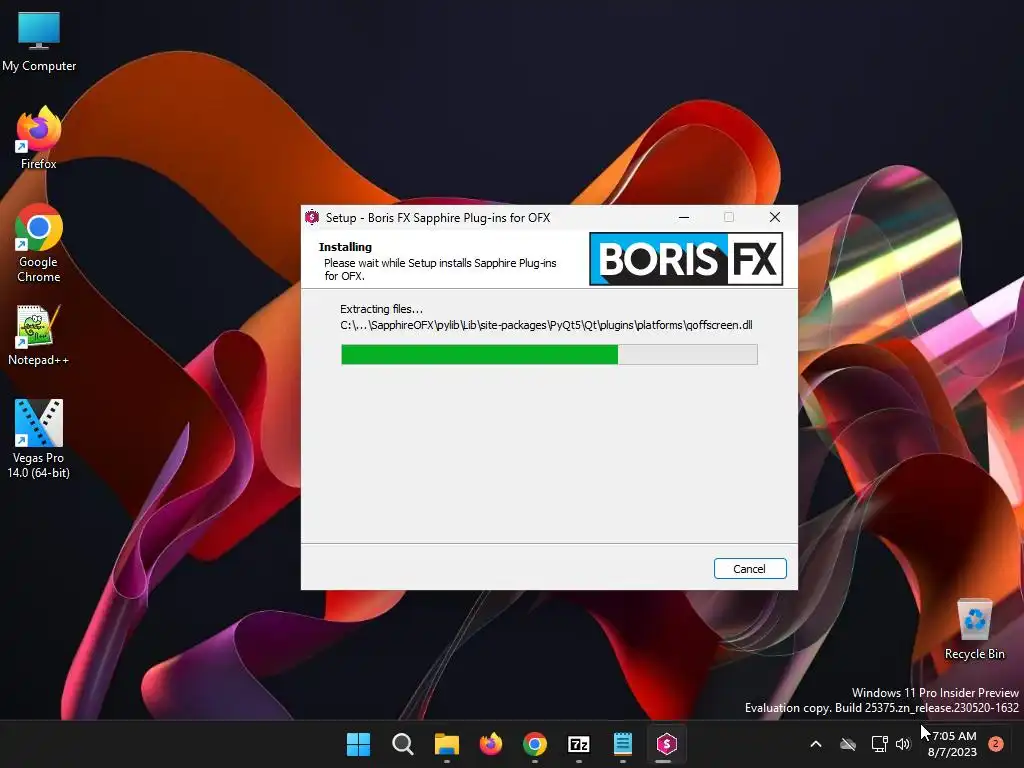Switch to Chrome in the taskbar
The image size is (1024, 768).
pyautogui.click(x=535, y=744)
